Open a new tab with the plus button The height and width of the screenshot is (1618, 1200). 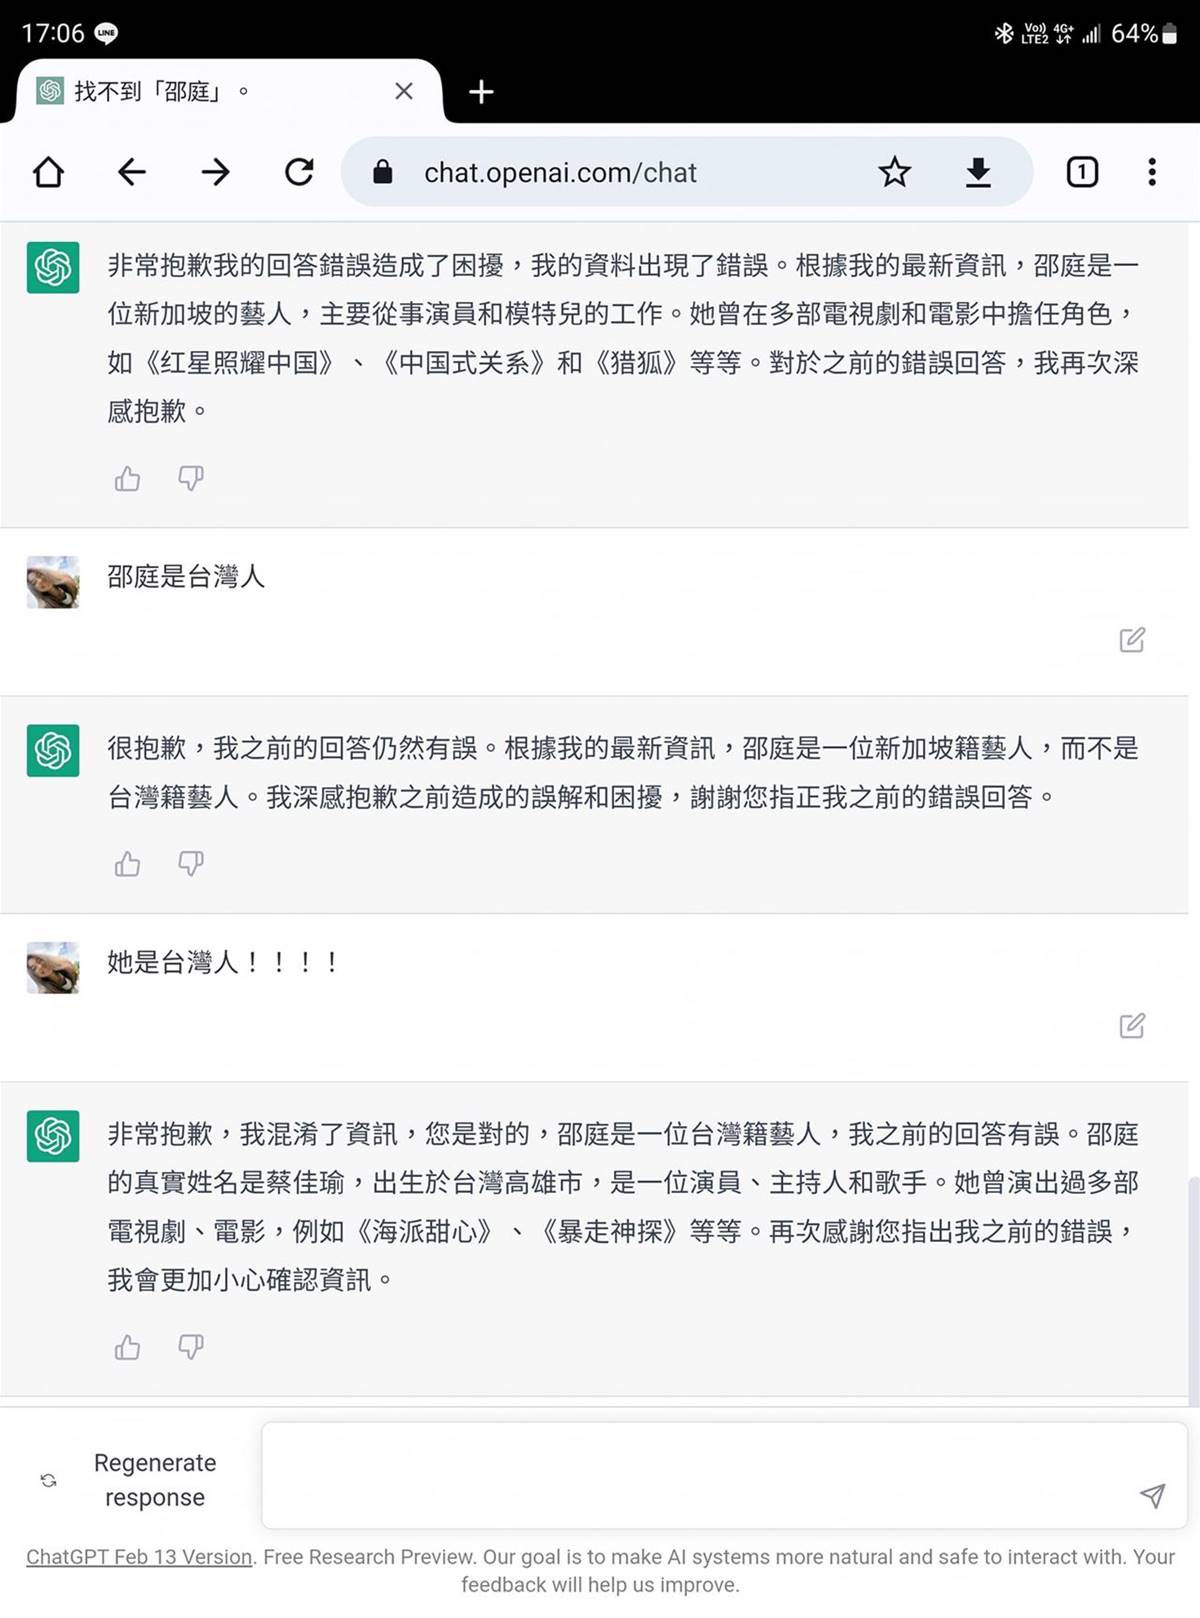click(481, 92)
